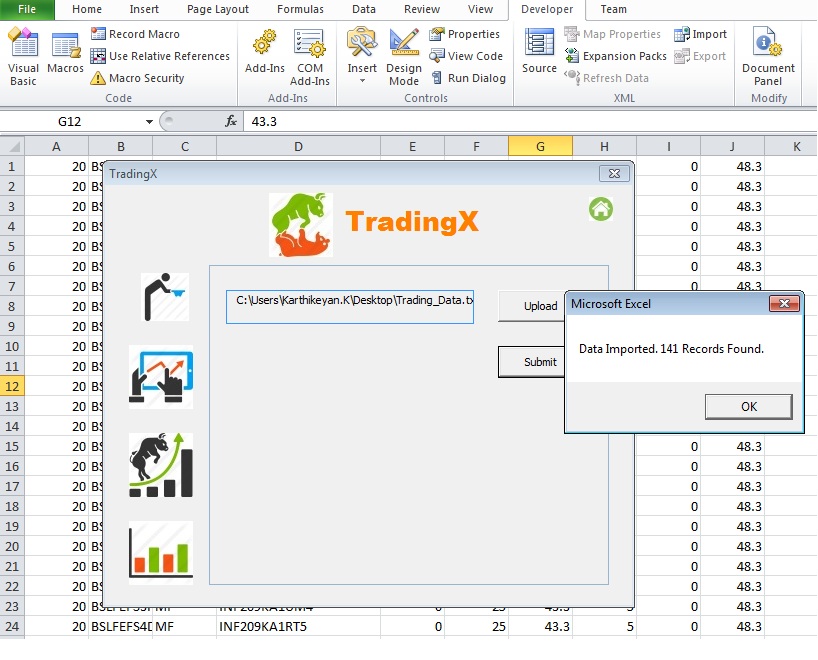This screenshot has height=660, width=818.
Task: Open the Visual Basic editor
Action: [x=23, y=57]
